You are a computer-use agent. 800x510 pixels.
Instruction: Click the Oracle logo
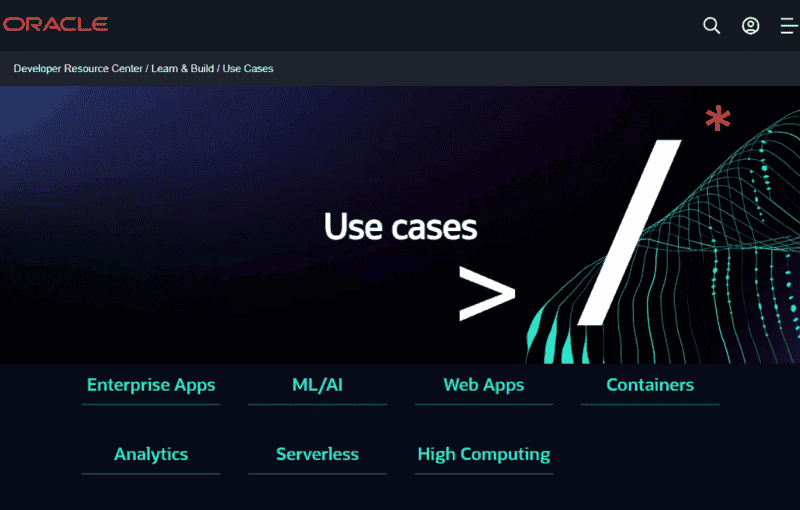55,25
